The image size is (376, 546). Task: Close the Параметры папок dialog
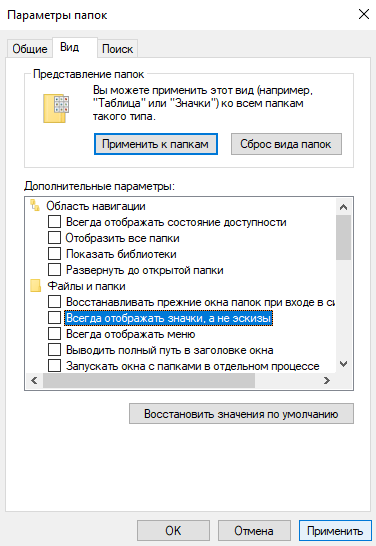click(x=364, y=14)
